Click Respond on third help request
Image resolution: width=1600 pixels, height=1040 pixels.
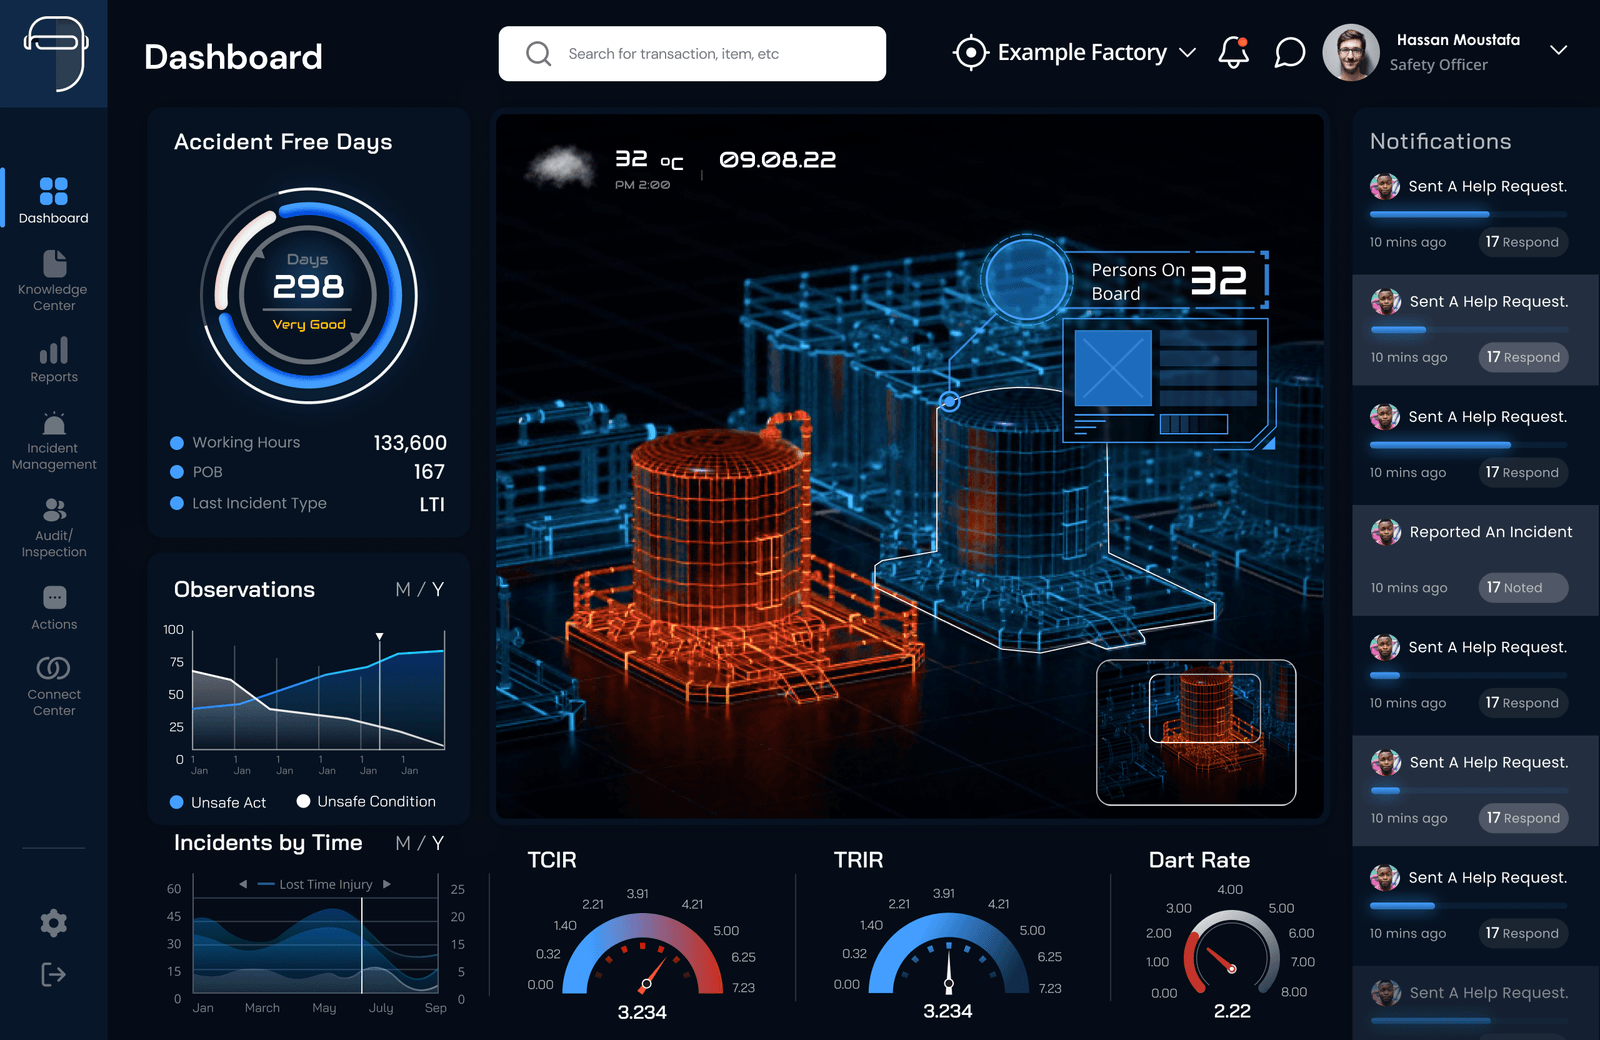tap(1523, 472)
